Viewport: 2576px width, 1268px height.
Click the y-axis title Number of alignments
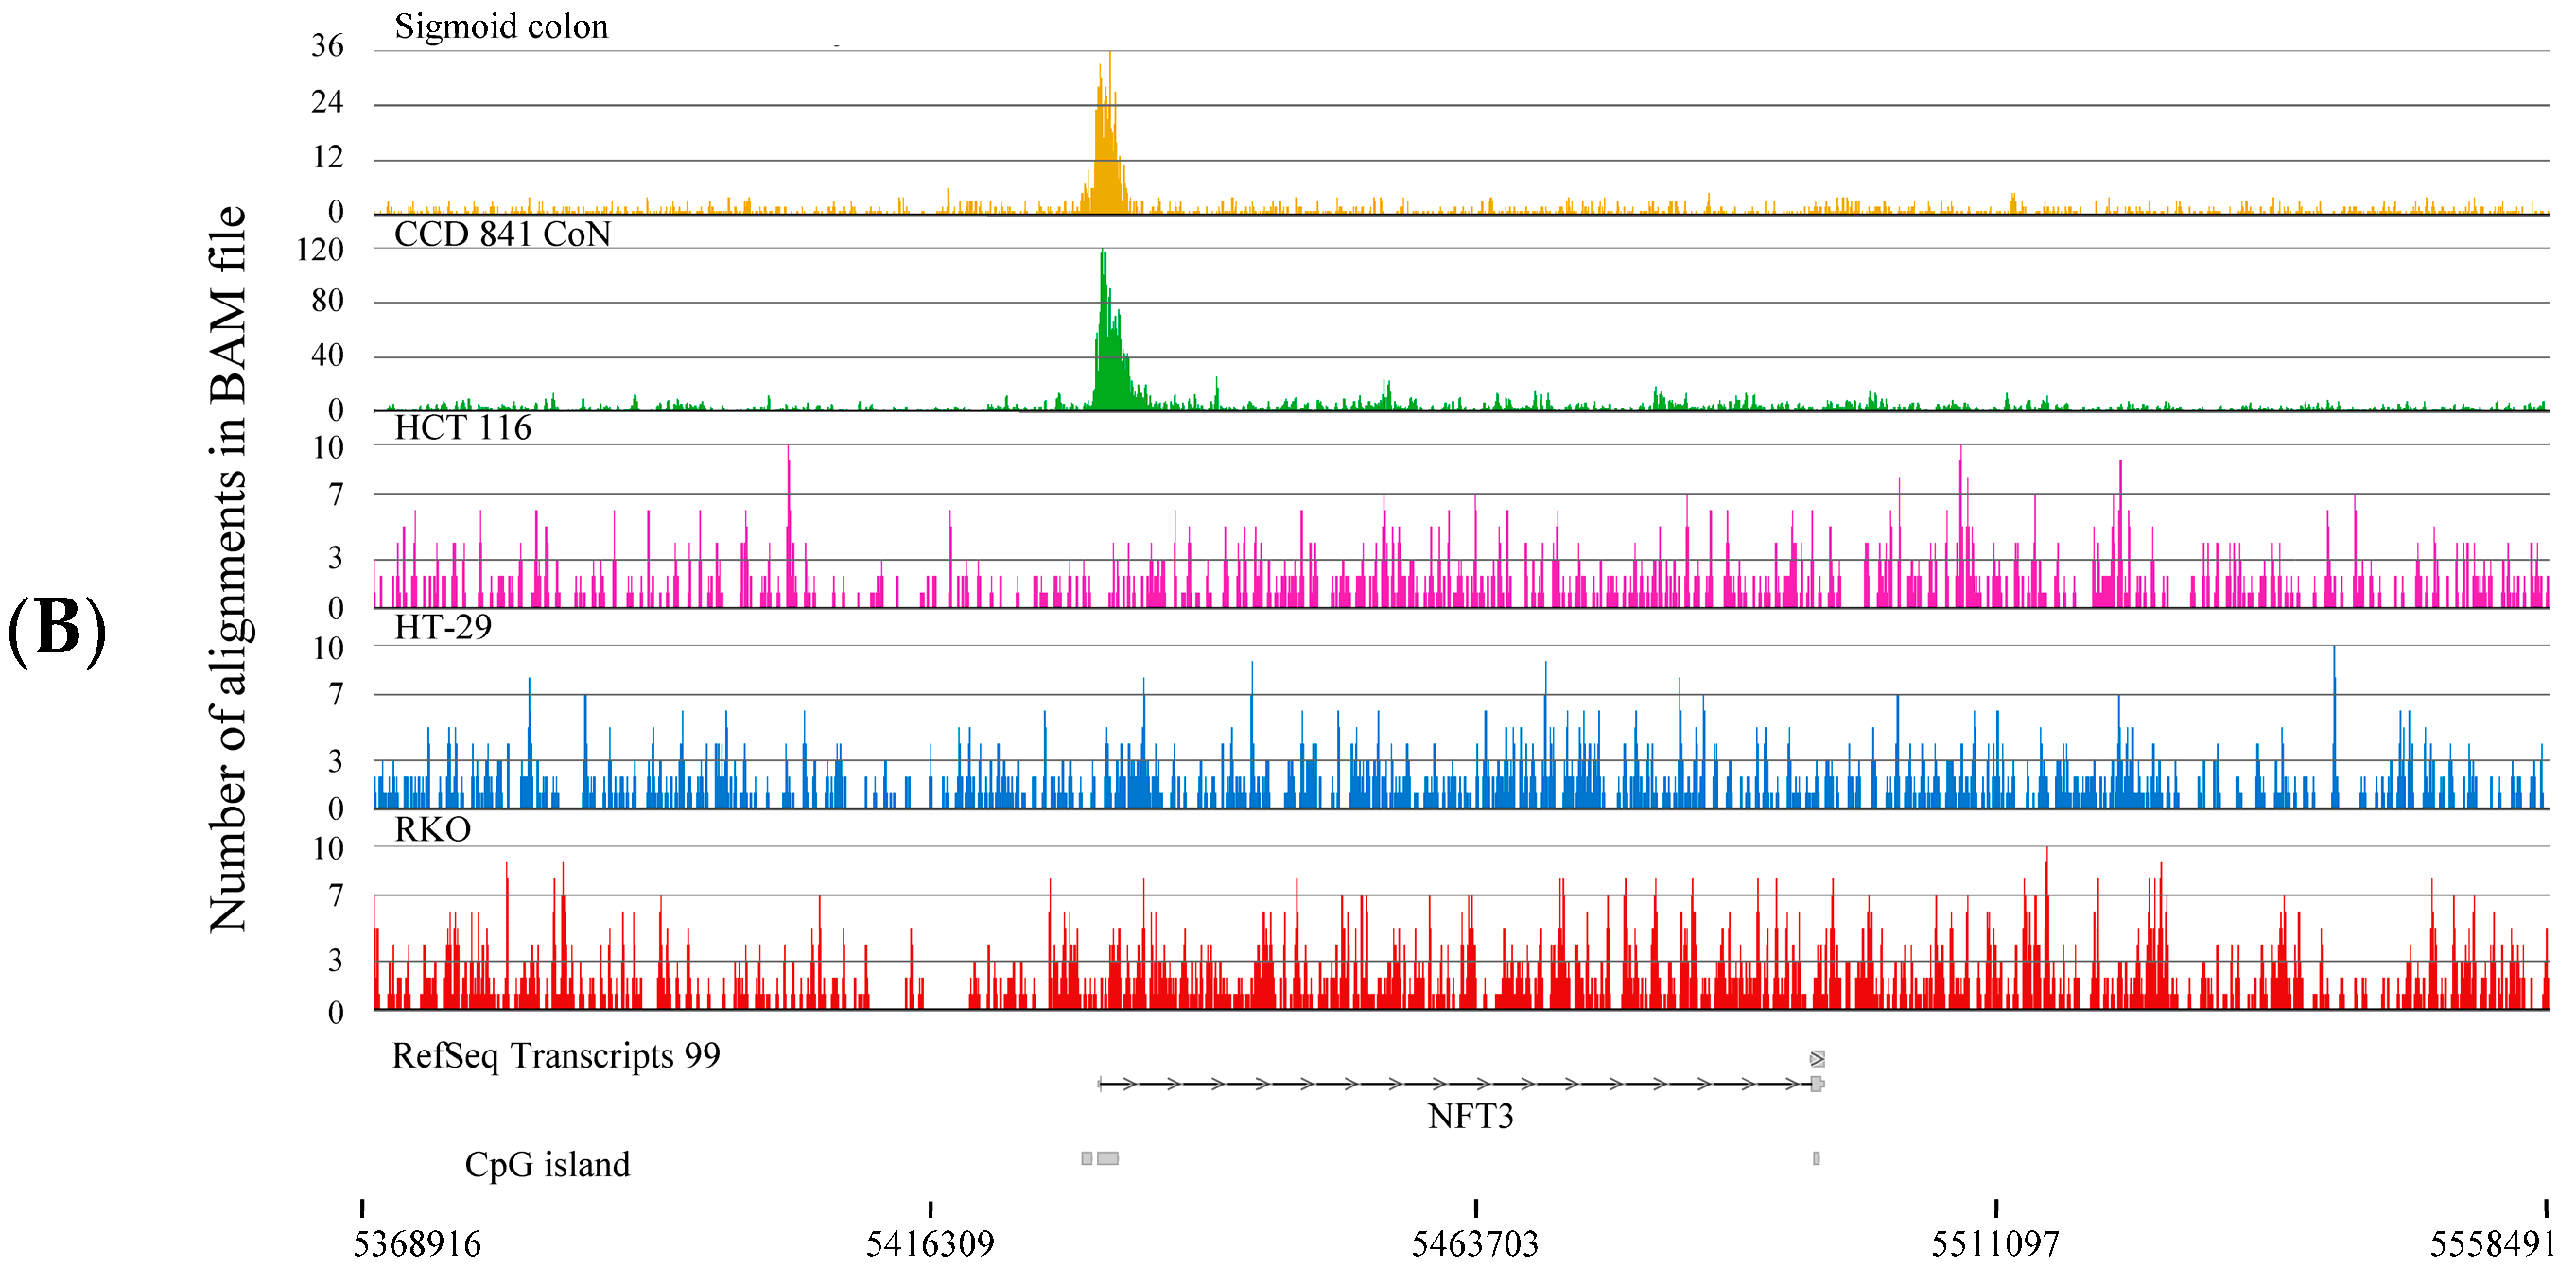point(228,570)
